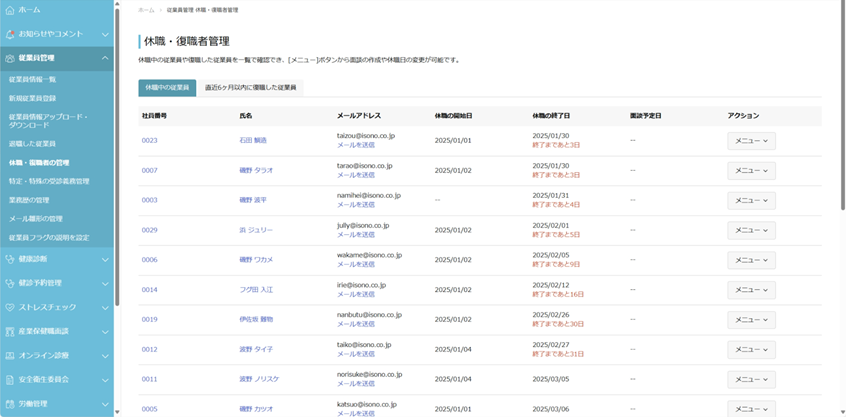The image size is (846, 417).
Task: Open メニュー dropdown for 波野 ノリスケ
Action: tap(751, 379)
